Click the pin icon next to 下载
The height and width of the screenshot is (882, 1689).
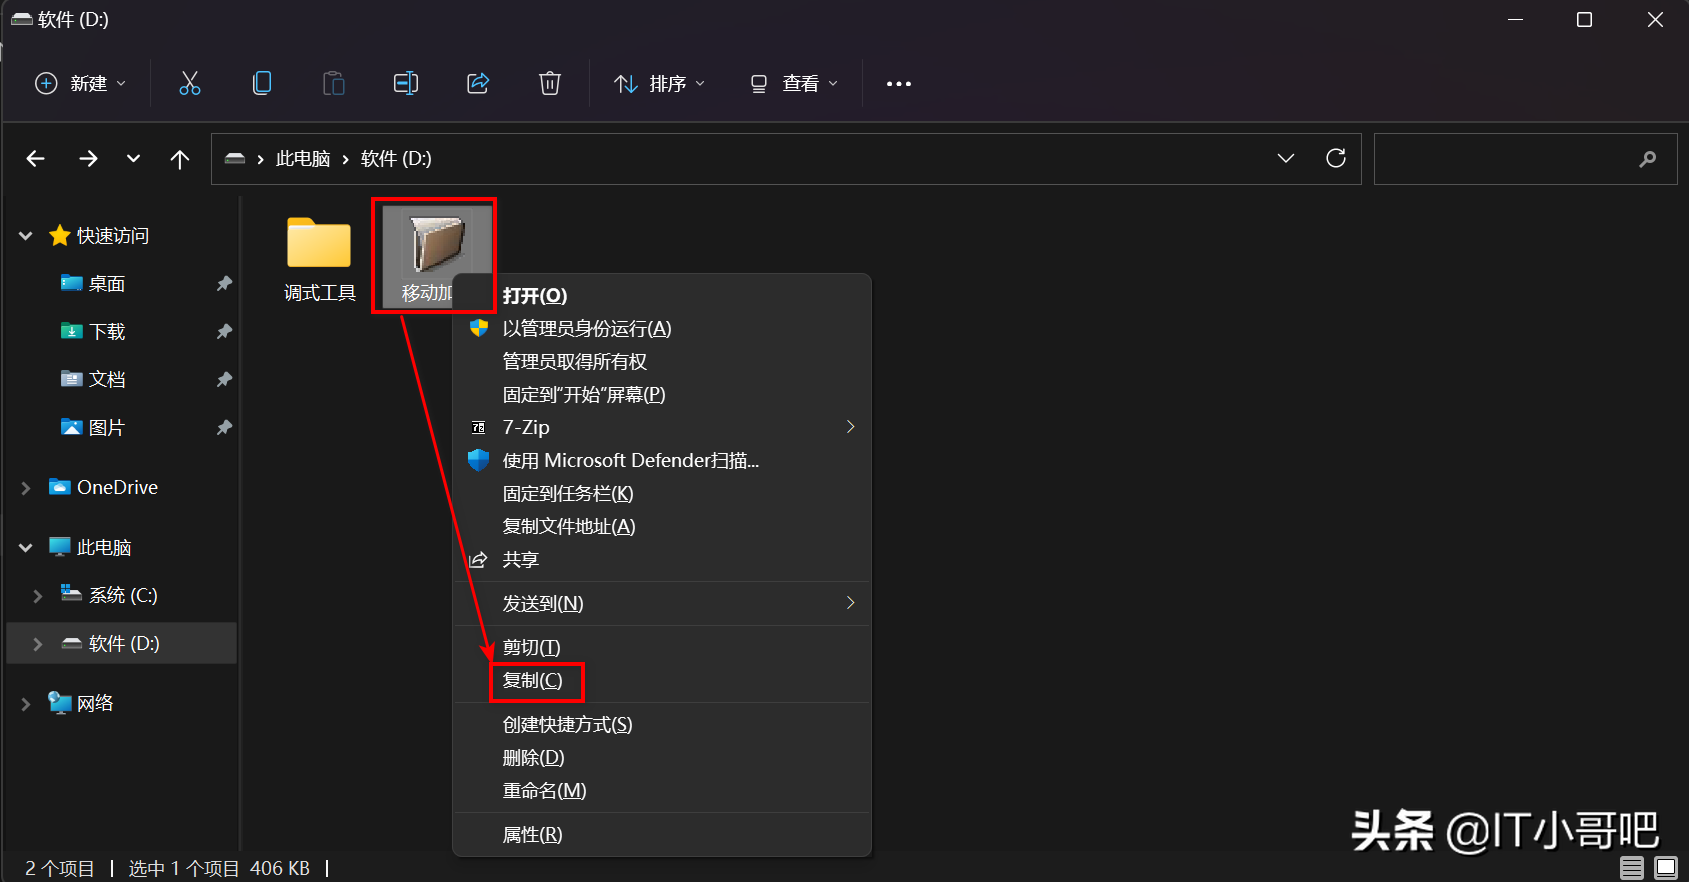tap(224, 331)
